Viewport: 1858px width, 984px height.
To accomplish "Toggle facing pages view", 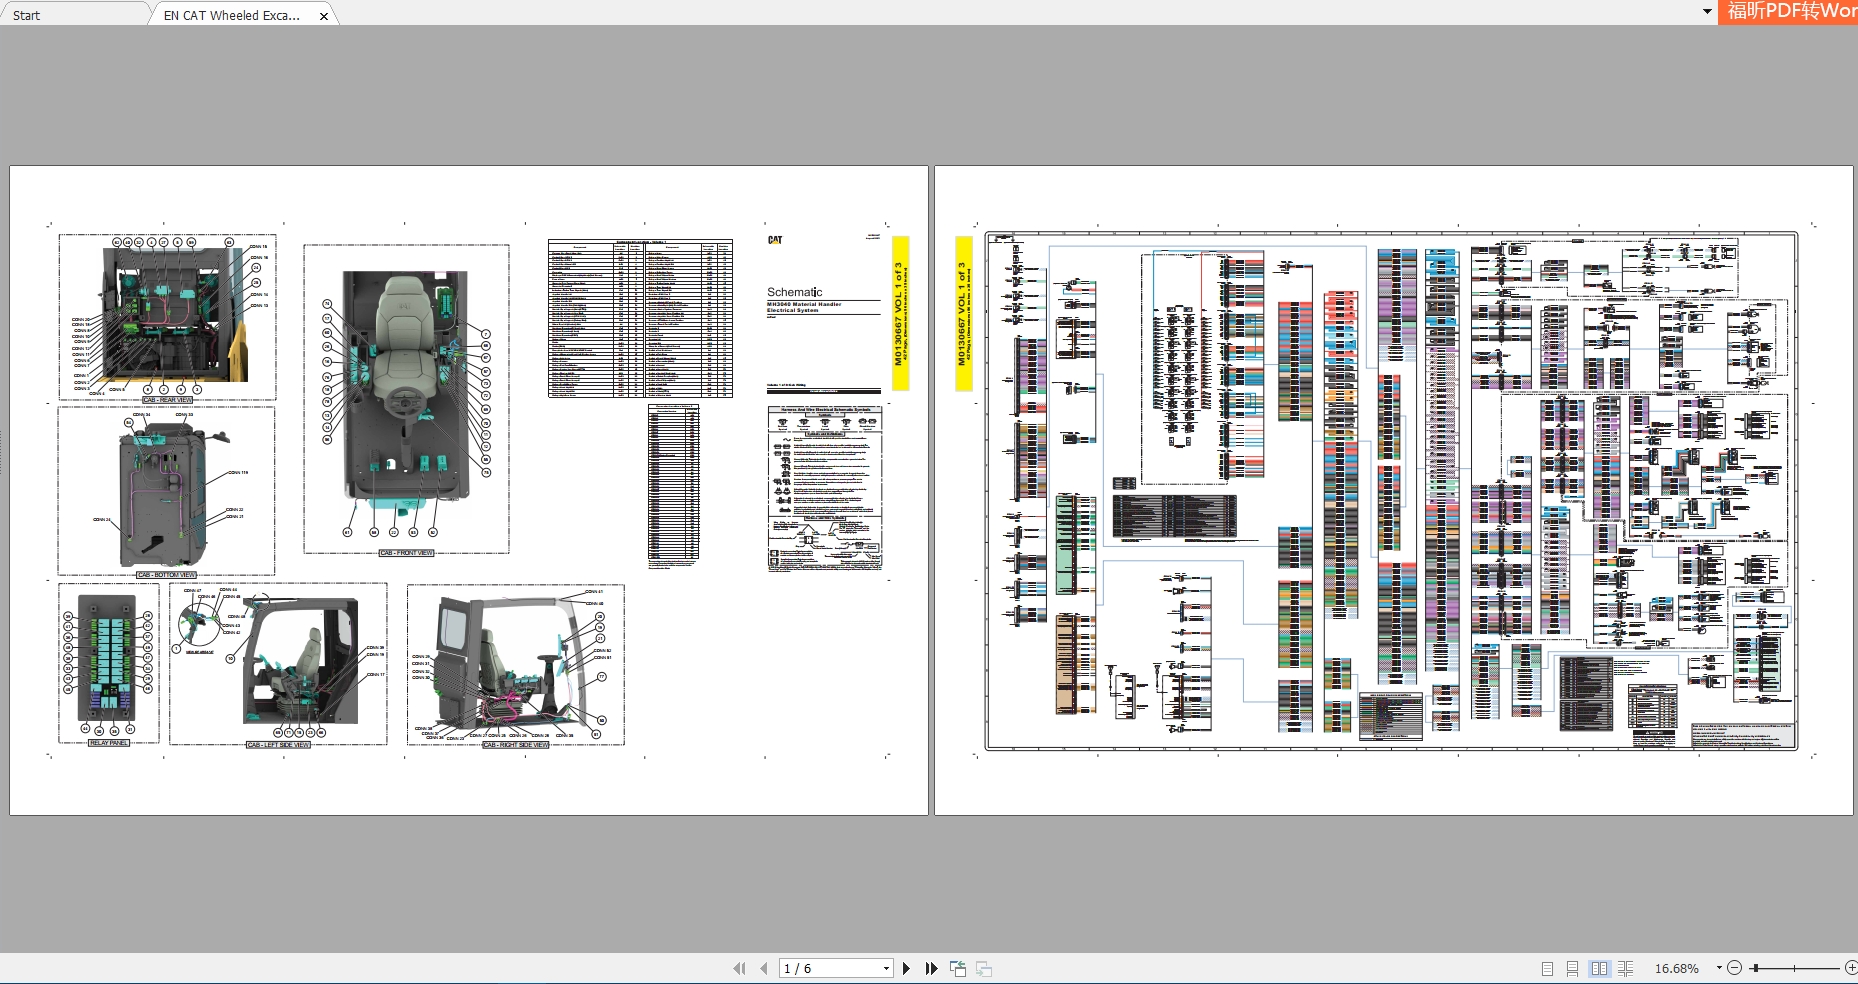I will [x=1599, y=968].
